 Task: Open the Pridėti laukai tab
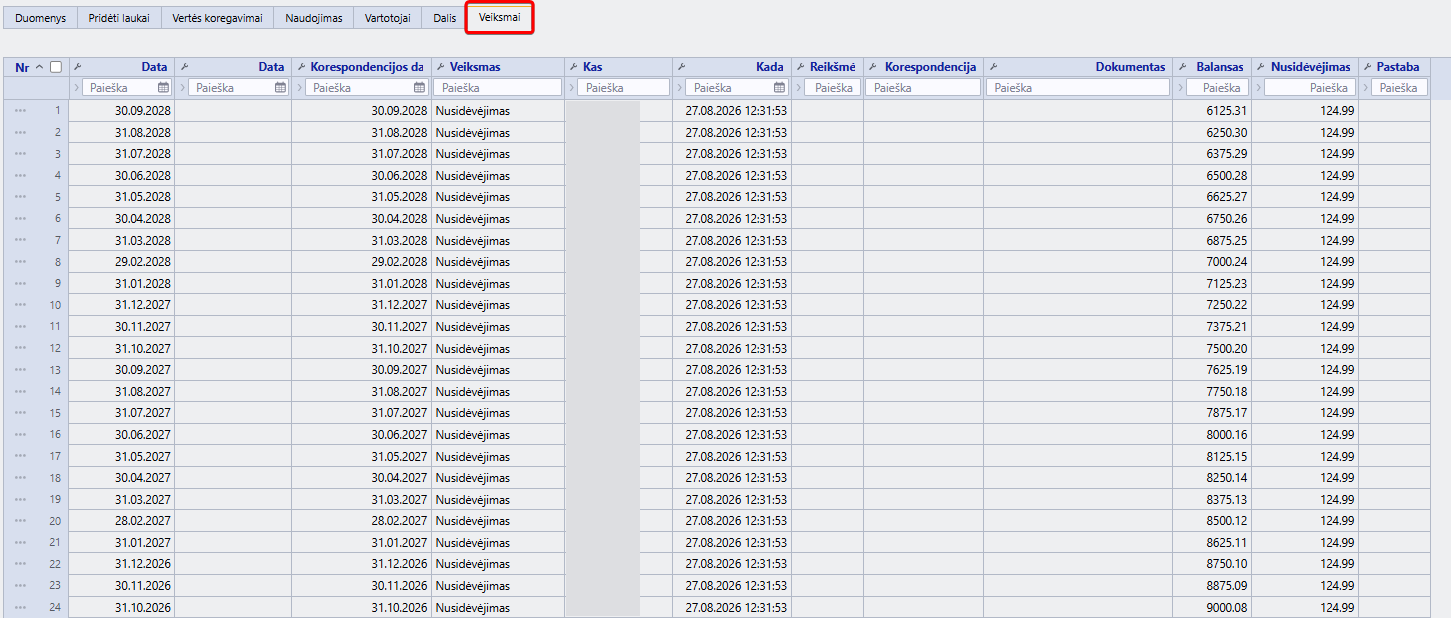[x=119, y=18]
